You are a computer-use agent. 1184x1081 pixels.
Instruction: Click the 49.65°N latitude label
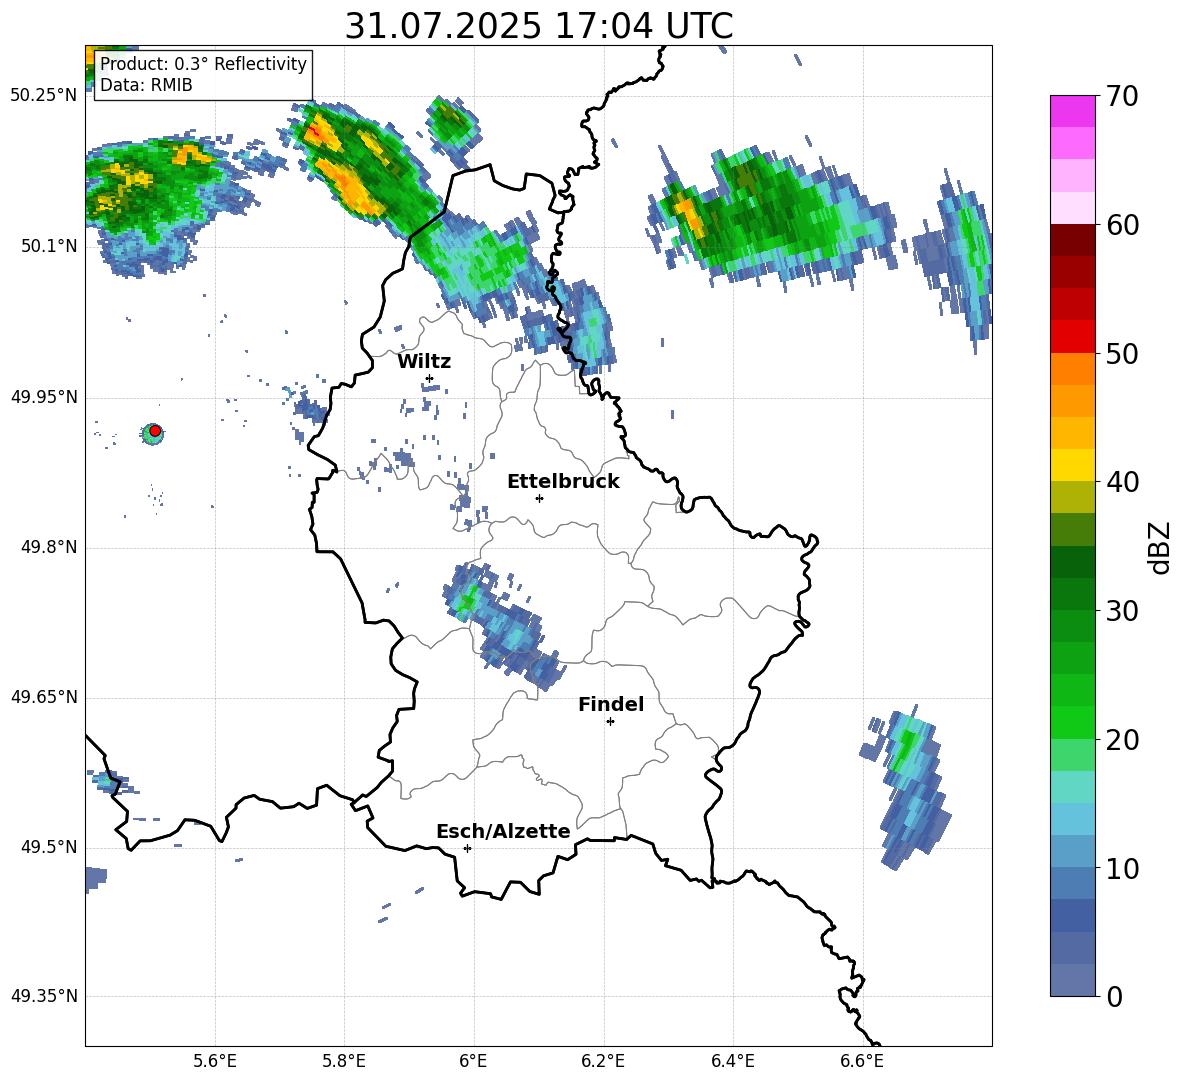coord(44,697)
